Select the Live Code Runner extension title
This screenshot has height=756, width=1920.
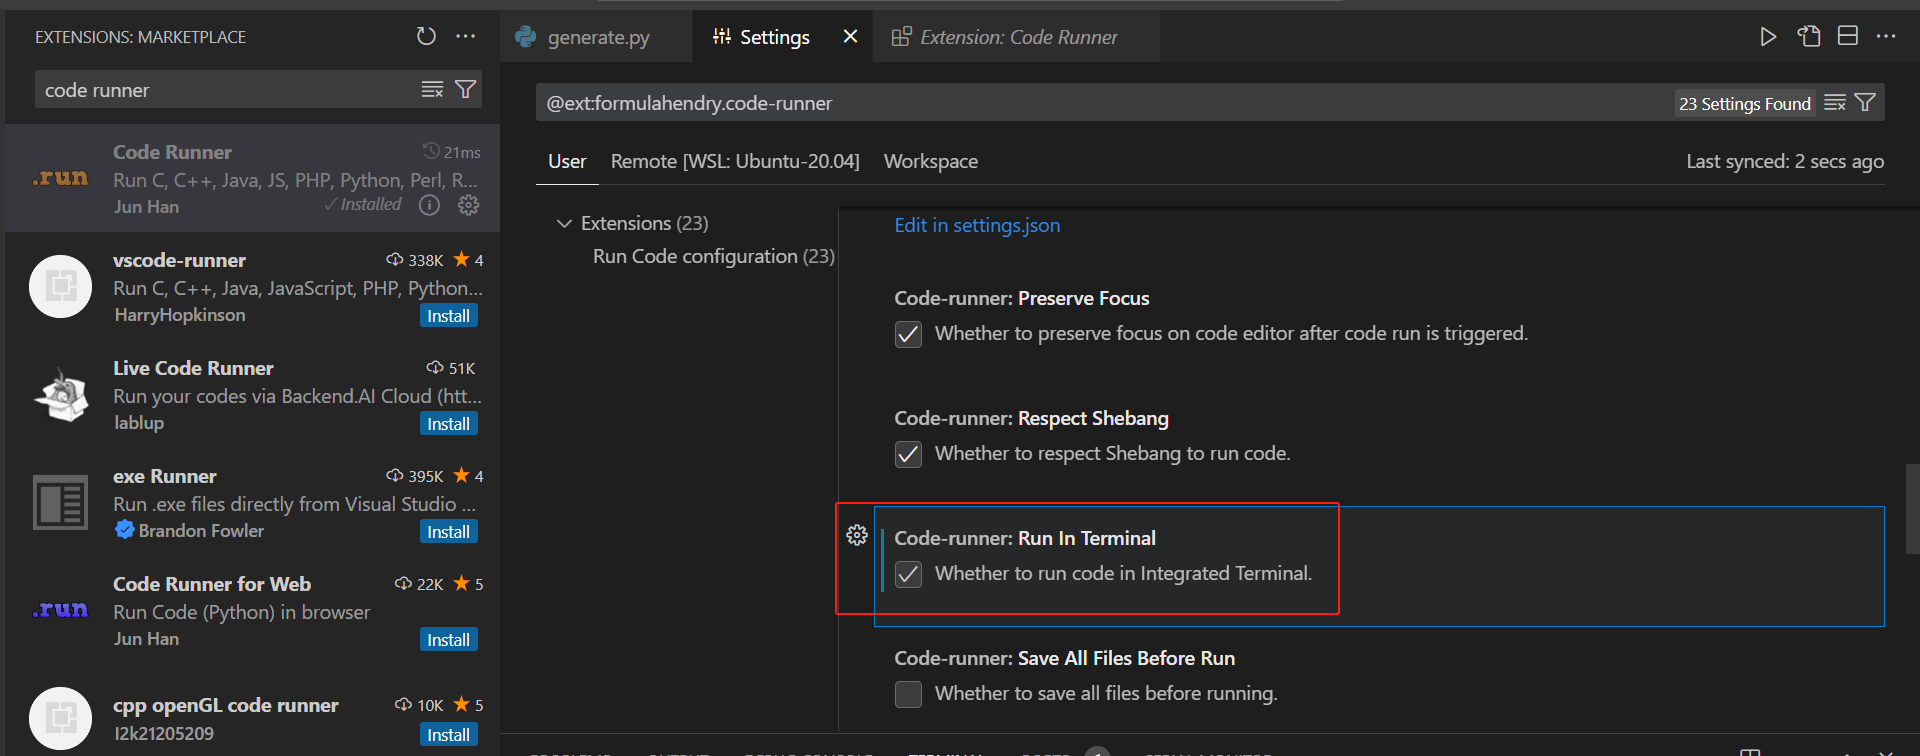point(193,368)
